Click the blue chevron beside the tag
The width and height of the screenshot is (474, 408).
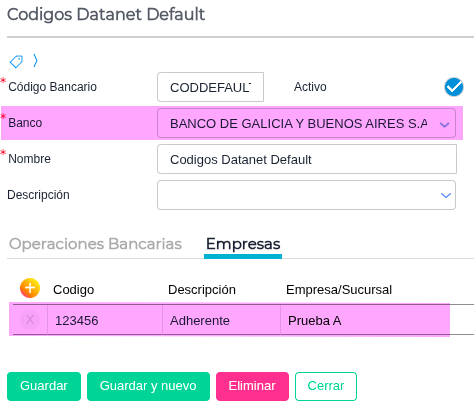click(x=35, y=61)
